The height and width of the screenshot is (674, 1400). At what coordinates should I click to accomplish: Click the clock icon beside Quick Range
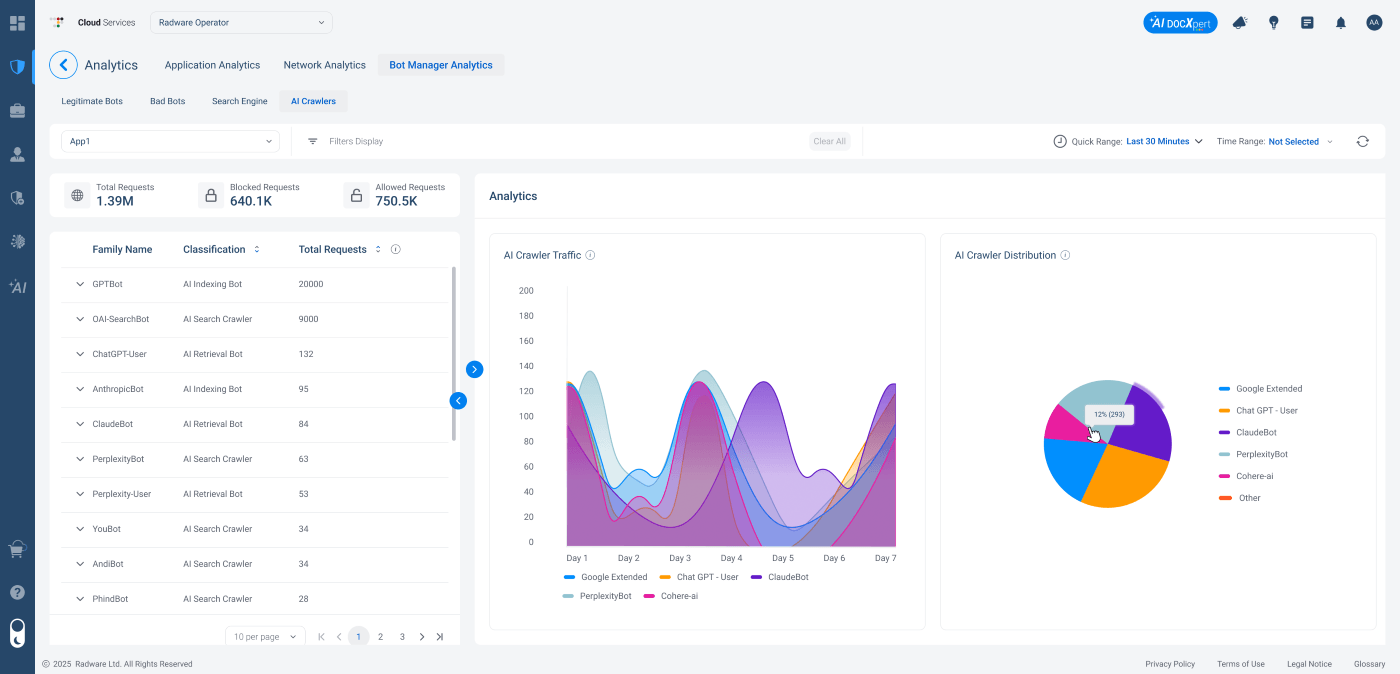coord(1060,141)
